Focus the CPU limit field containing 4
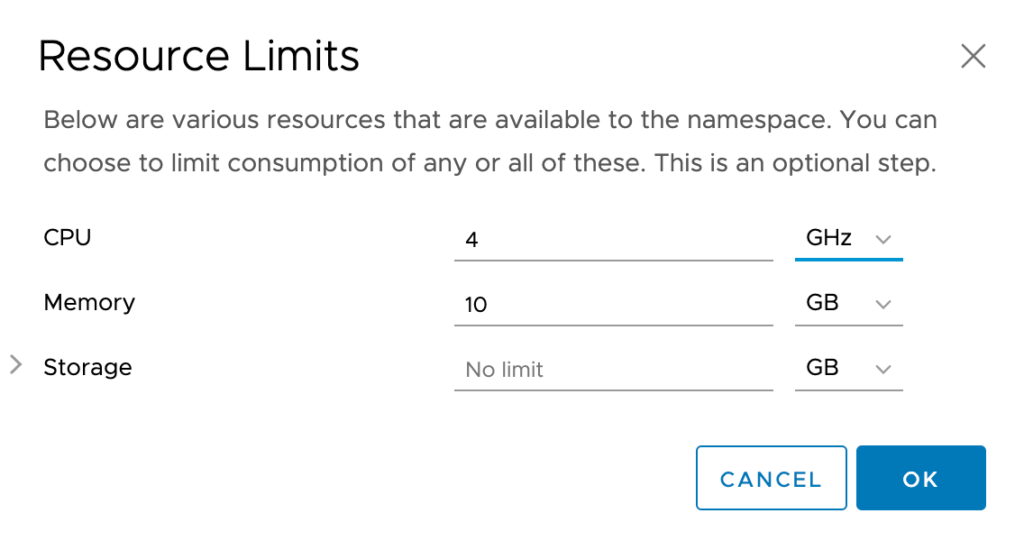1024x550 pixels. tap(612, 241)
